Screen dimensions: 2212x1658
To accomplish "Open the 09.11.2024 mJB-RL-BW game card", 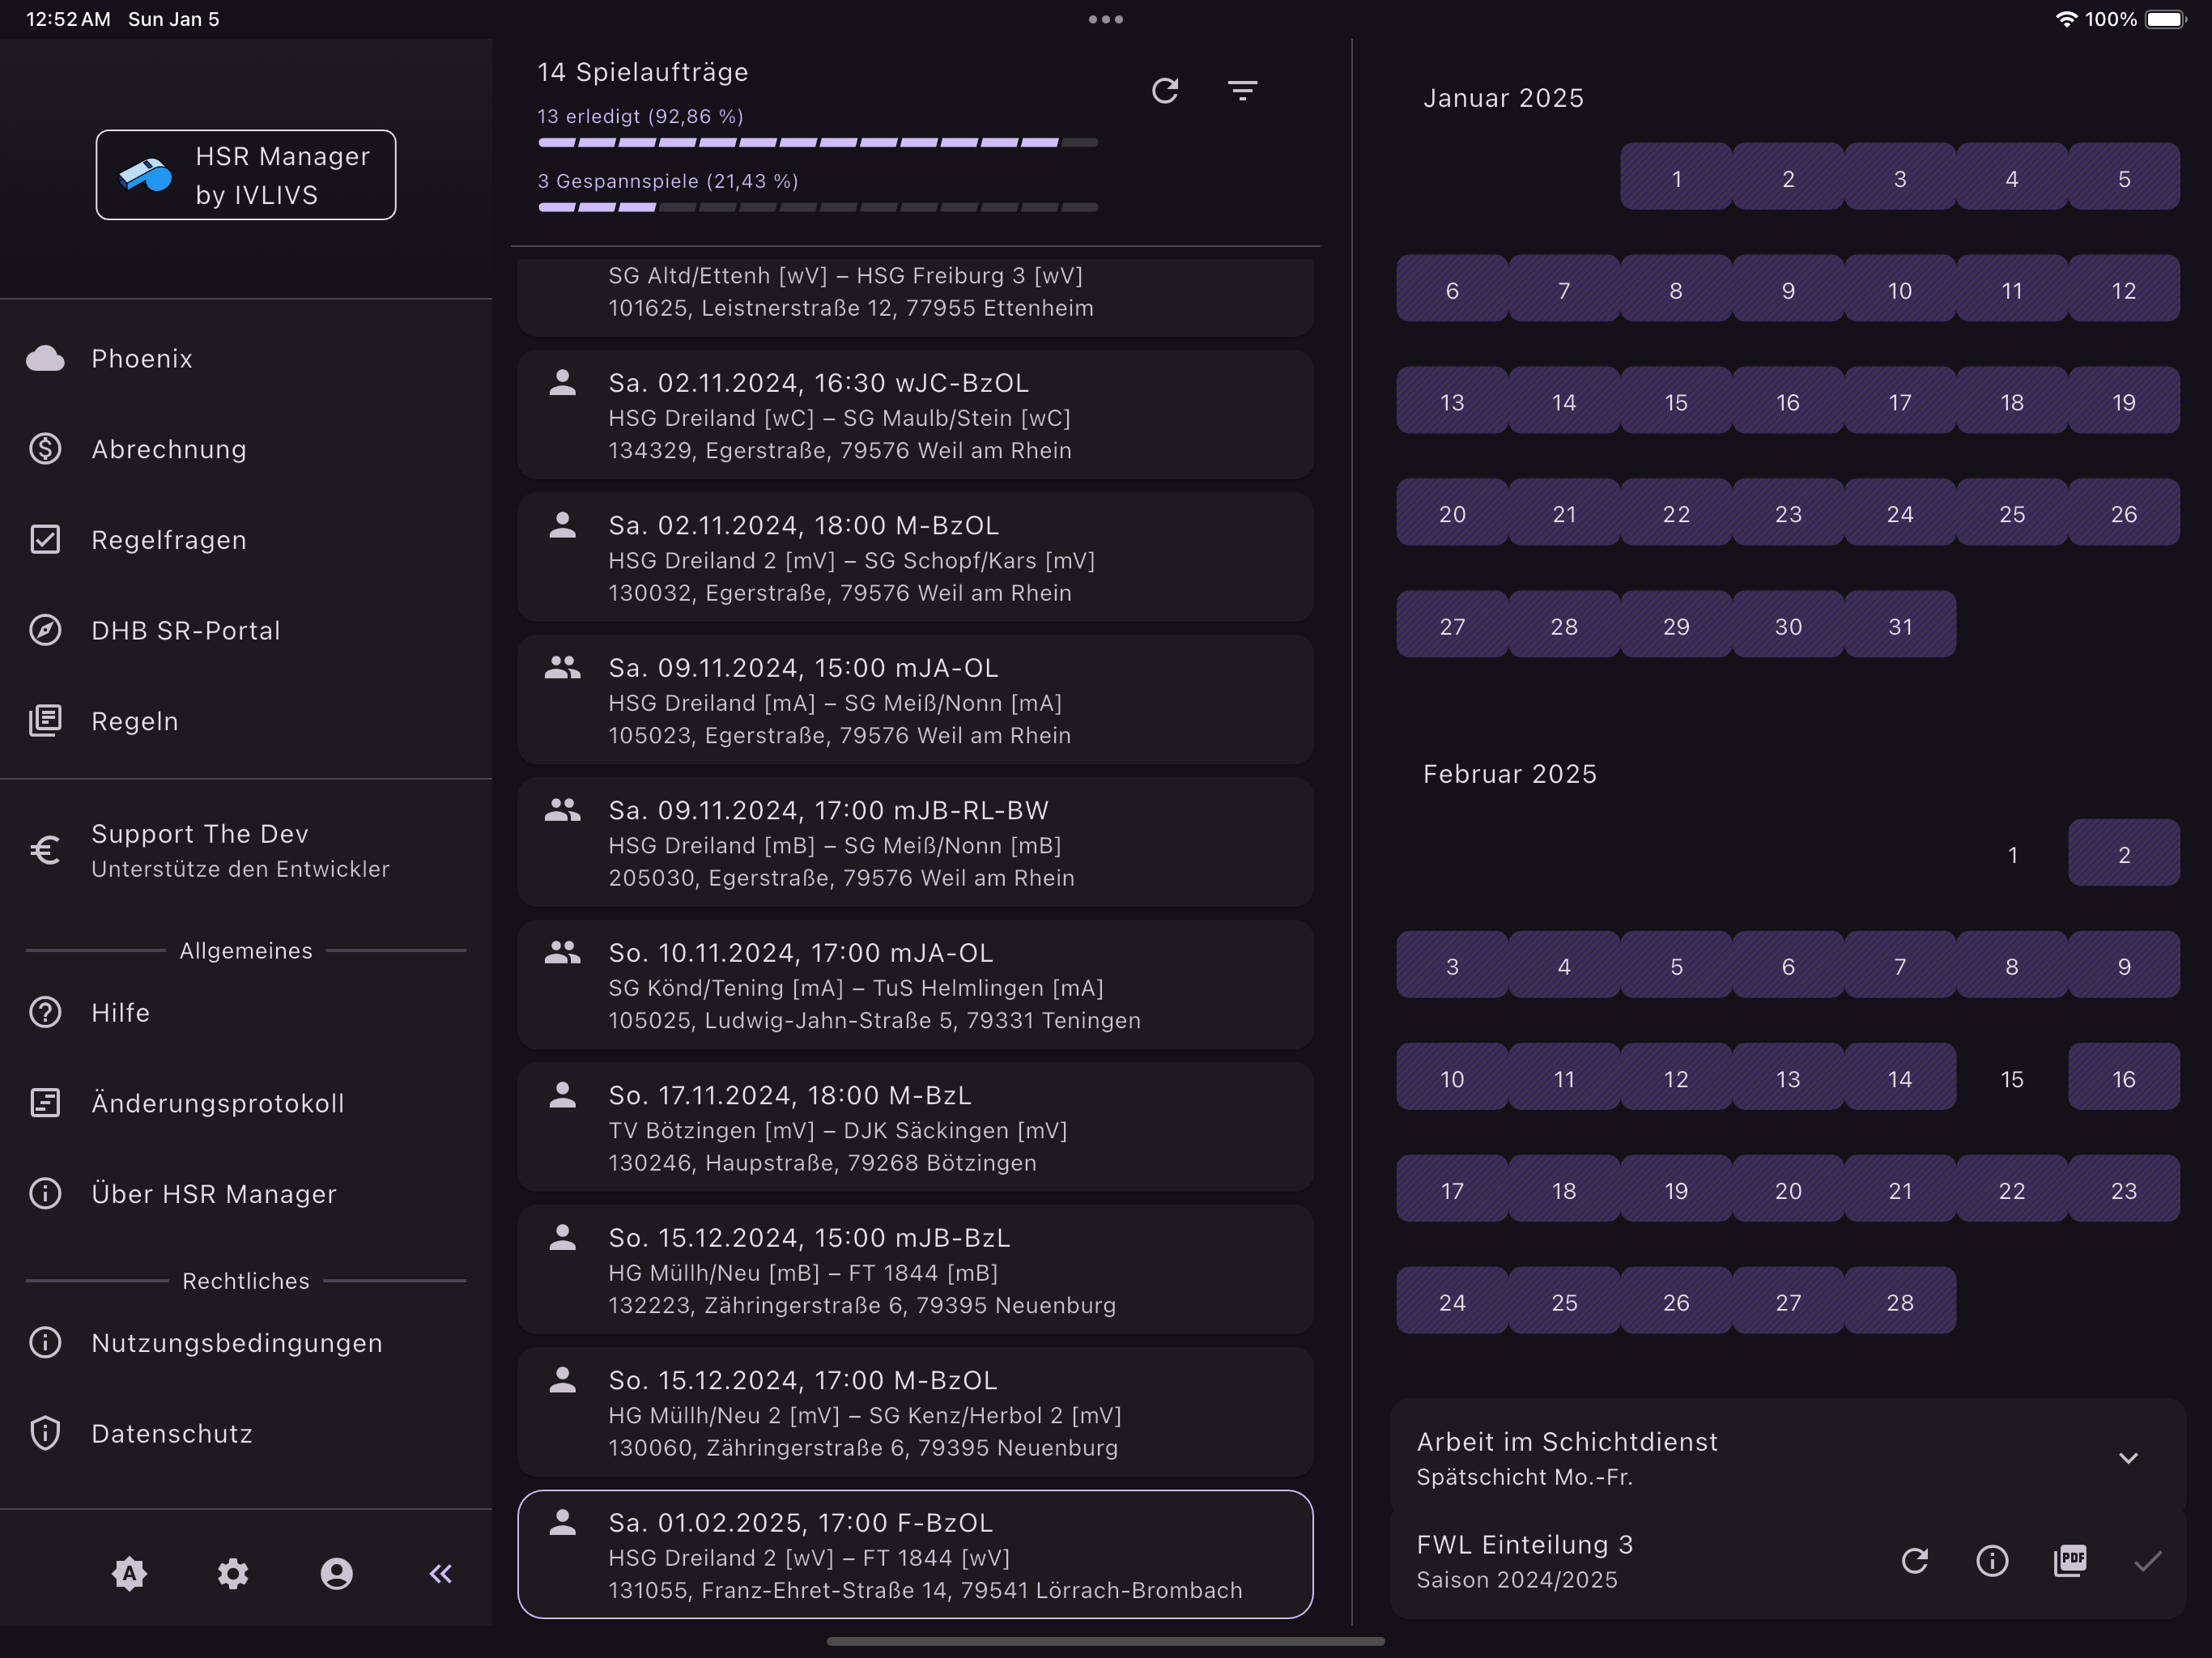I will click(915, 842).
